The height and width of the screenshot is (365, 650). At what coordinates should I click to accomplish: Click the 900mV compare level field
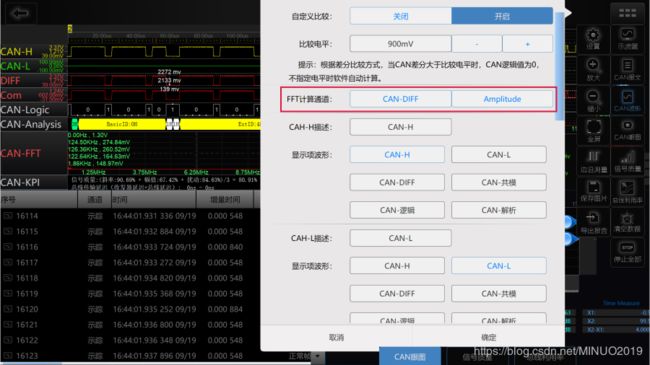coord(400,44)
